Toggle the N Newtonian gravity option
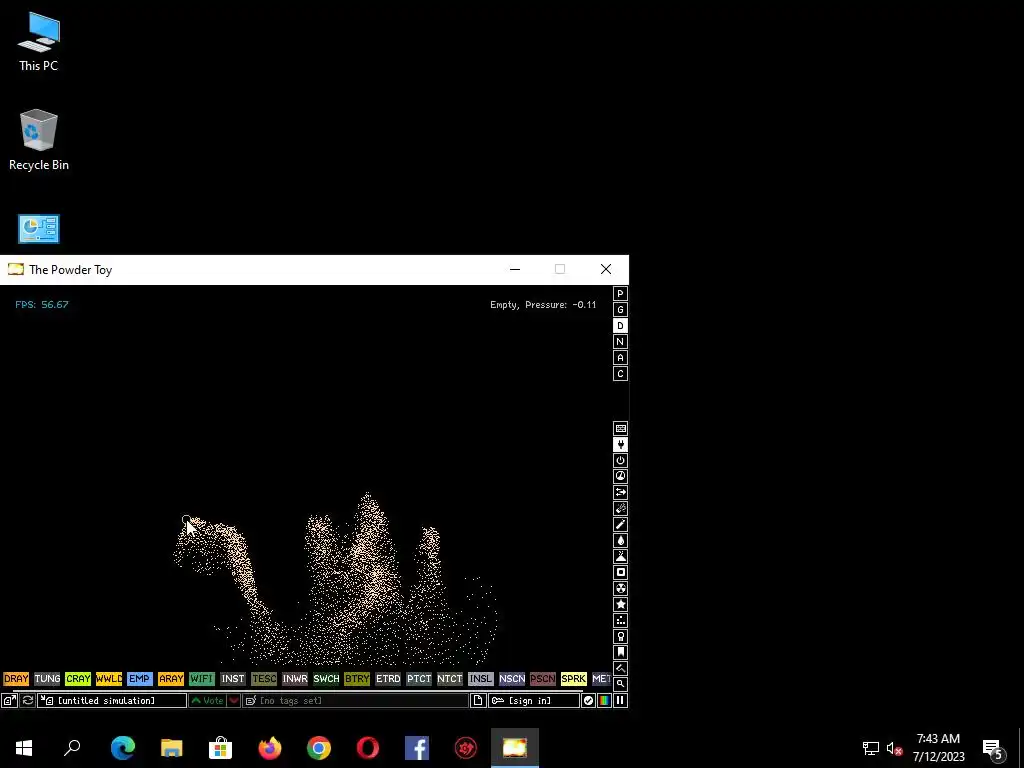Image resolution: width=1024 pixels, height=768 pixels. click(x=620, y=342)
